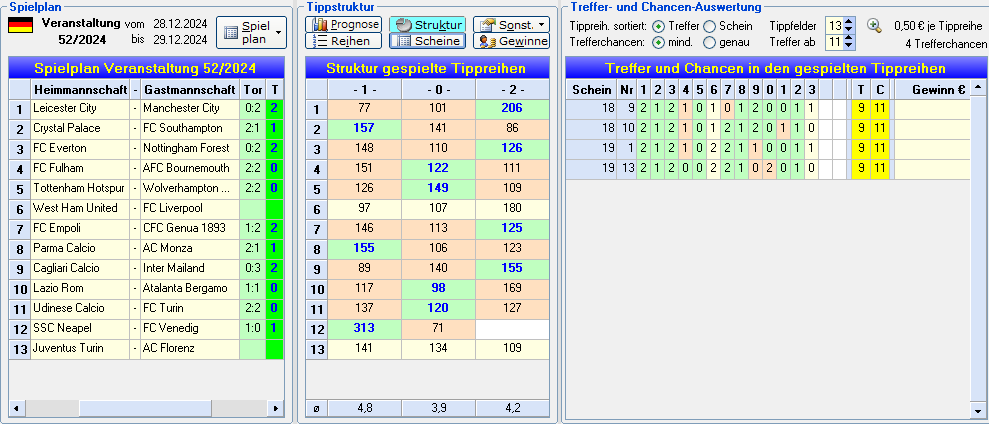This screenshot has width=989, height=424.
Task: Click the average value 4,8
Action: [x=364, y=408]
